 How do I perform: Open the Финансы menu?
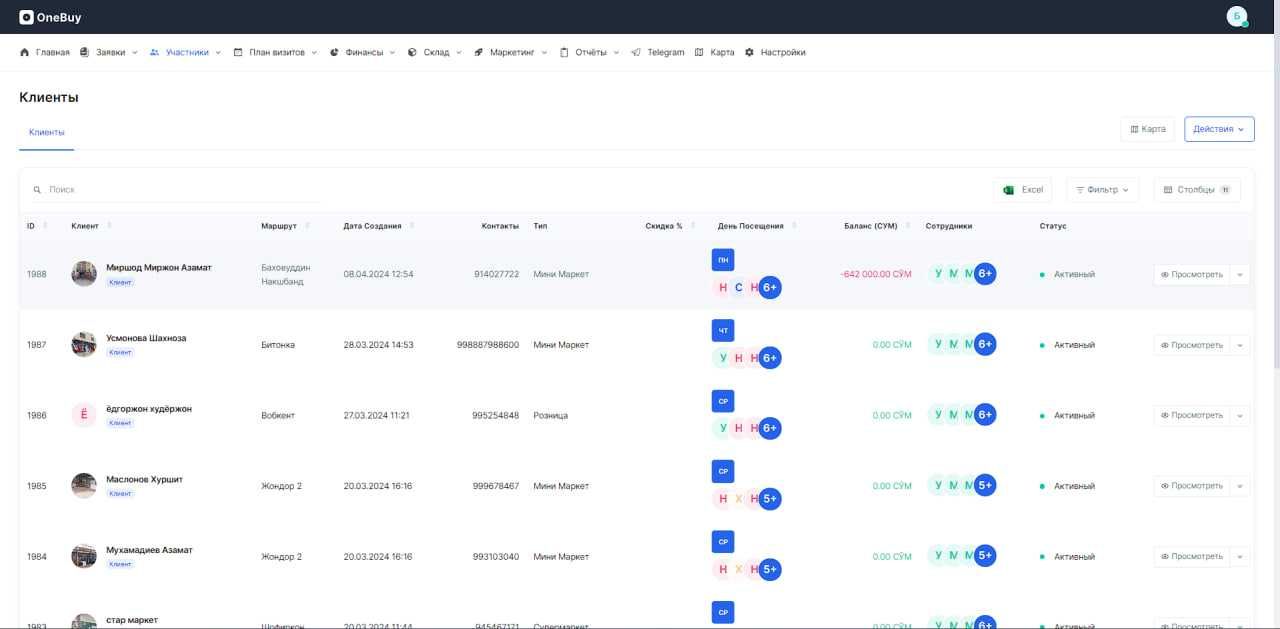coord(362,52)
